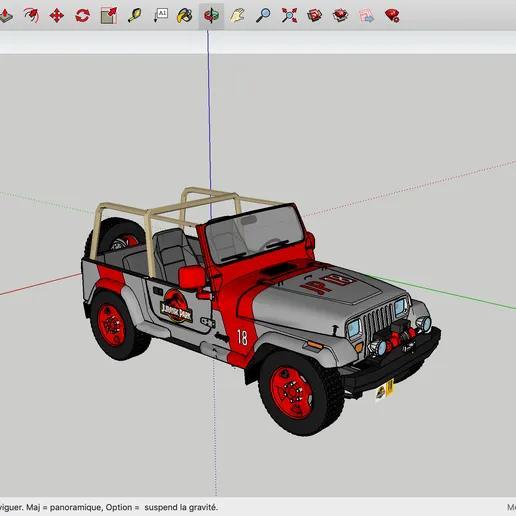Image resolution: width=516 pixels, height=516 pixels.
Task: Select the Orbit tool
Action: pyautogui.click(x=211, y=16)
